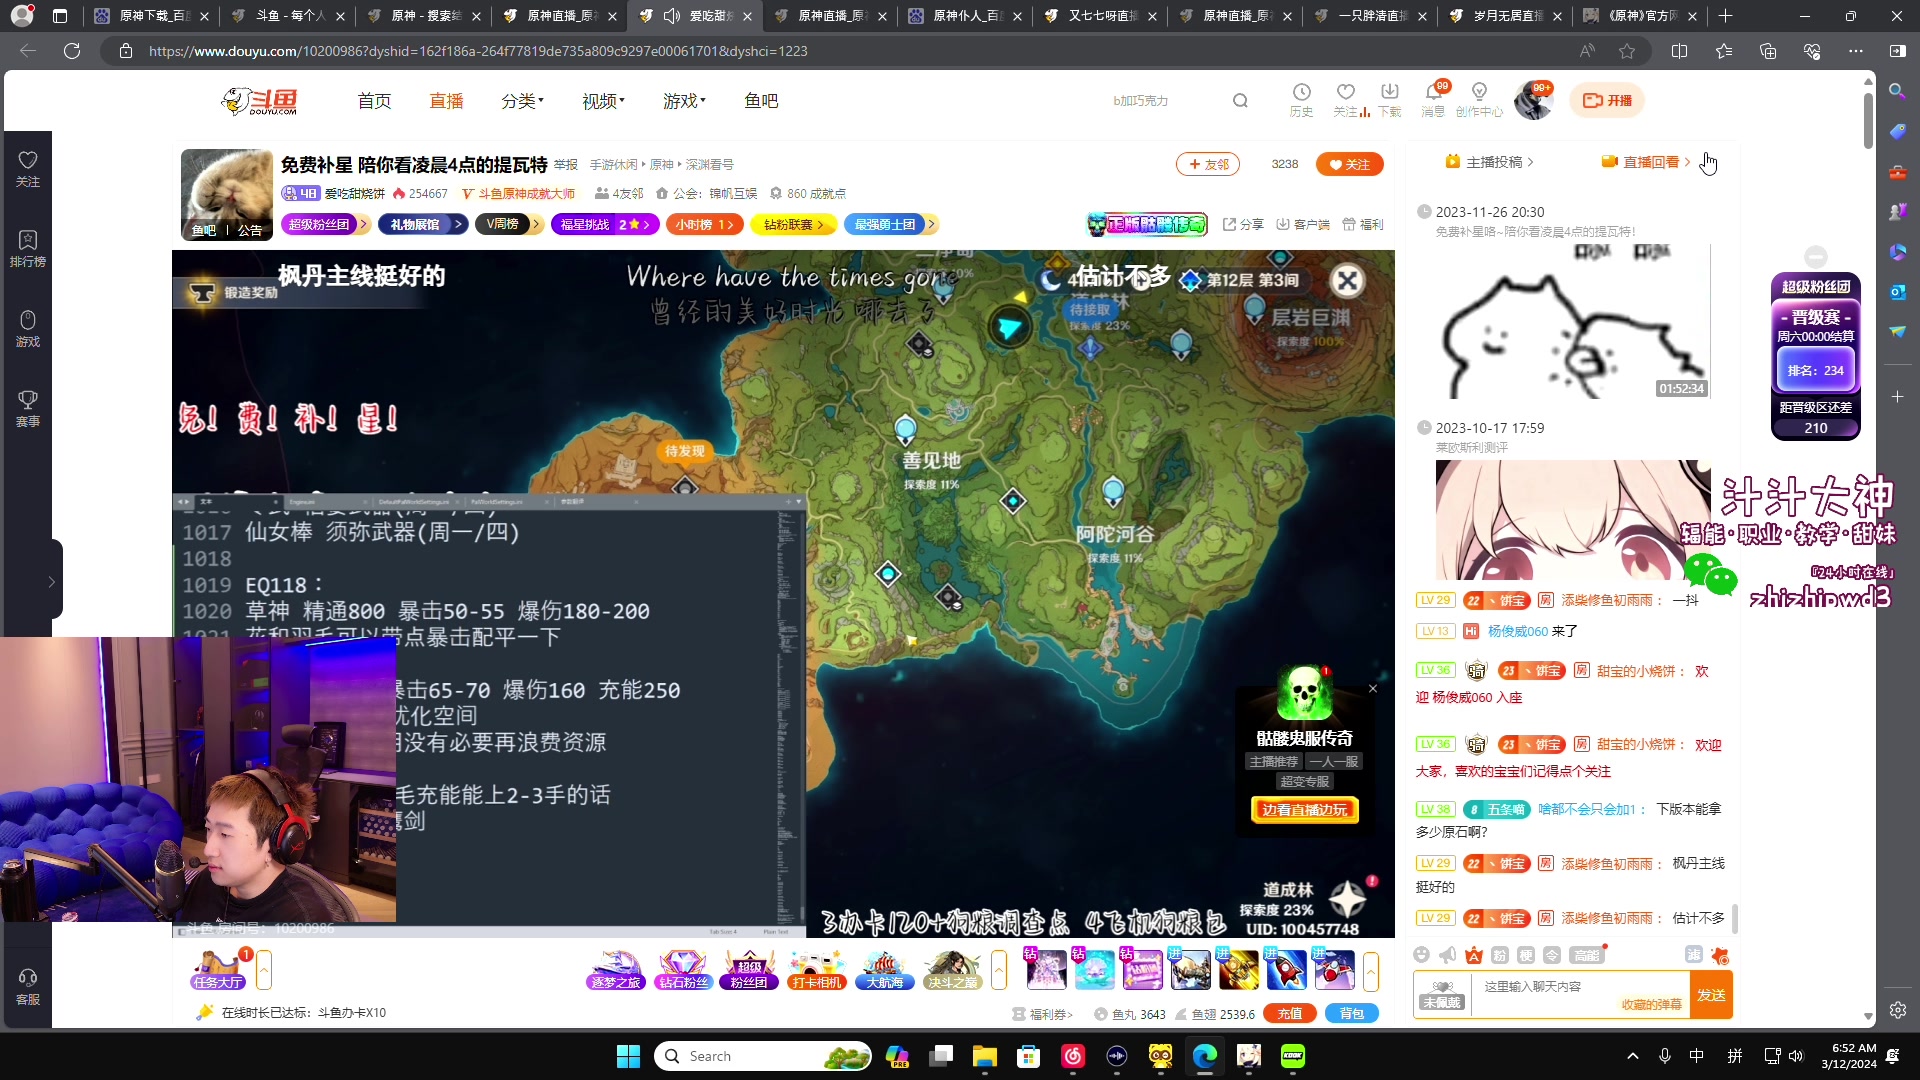Open 排行榜 in the left sidebar
The image size is (1920, 1080).
[27, 248]
